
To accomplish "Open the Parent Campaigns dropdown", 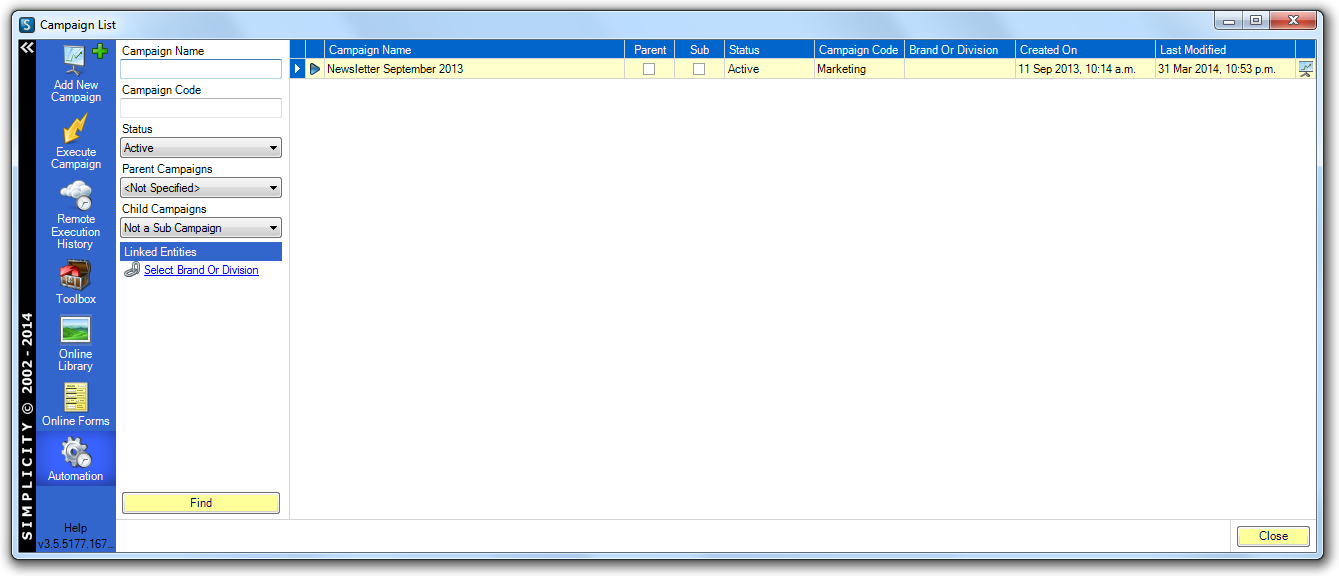I will [201, 188].
